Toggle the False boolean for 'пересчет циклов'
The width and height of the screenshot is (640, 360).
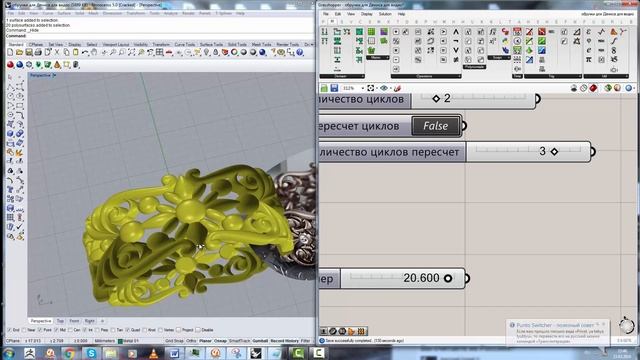coord(436,126)
